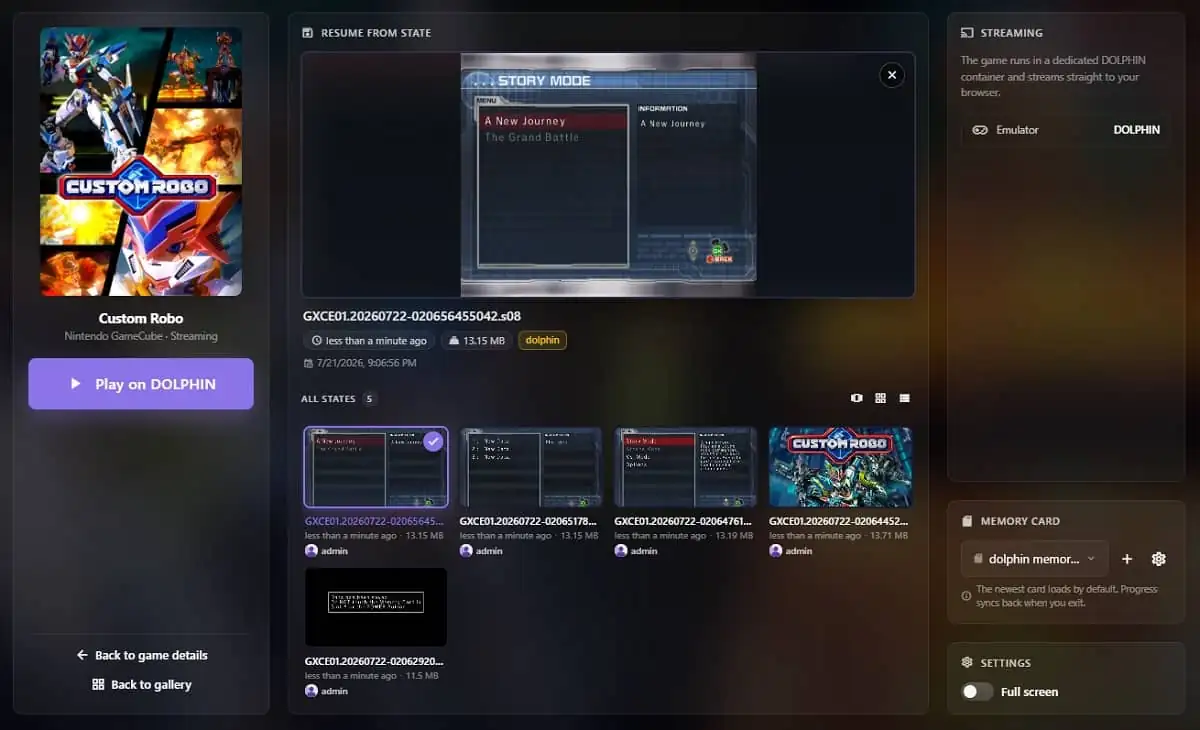Click the Nintendo GameCube · Streaming subtitle
The width and height of the screenshot is (1200, 730).
point(141,337)
